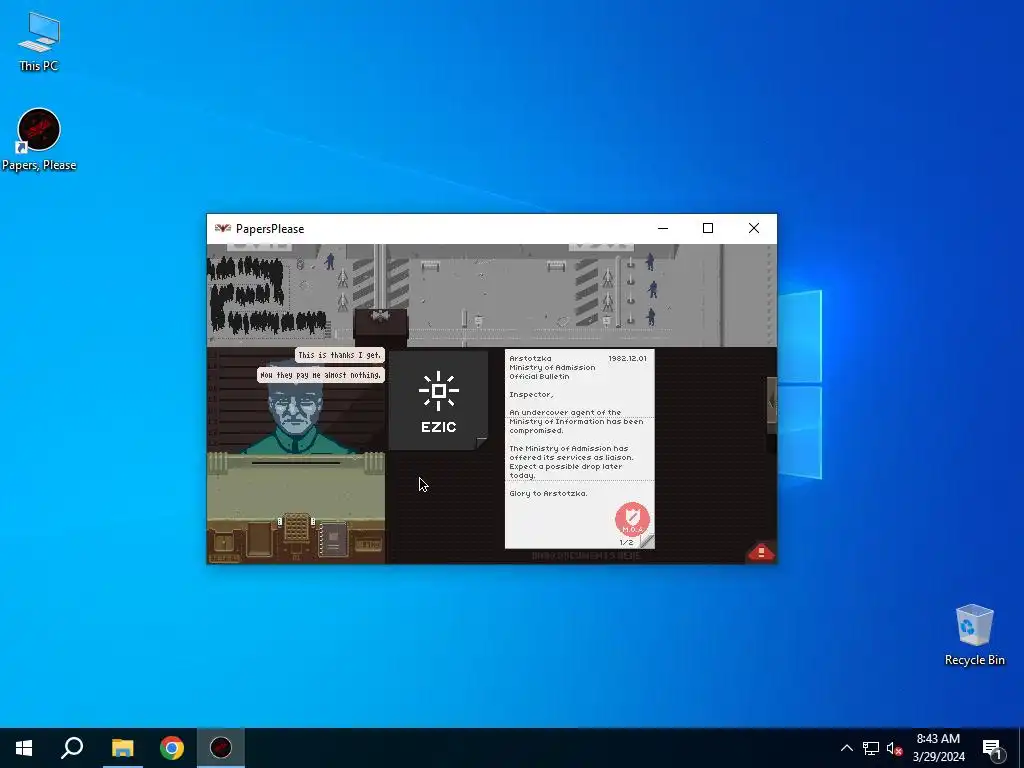Click the muted volume tray icon
Image resolution: width=1024 pixels, height=768 pixels.
[x=895, y=748]
